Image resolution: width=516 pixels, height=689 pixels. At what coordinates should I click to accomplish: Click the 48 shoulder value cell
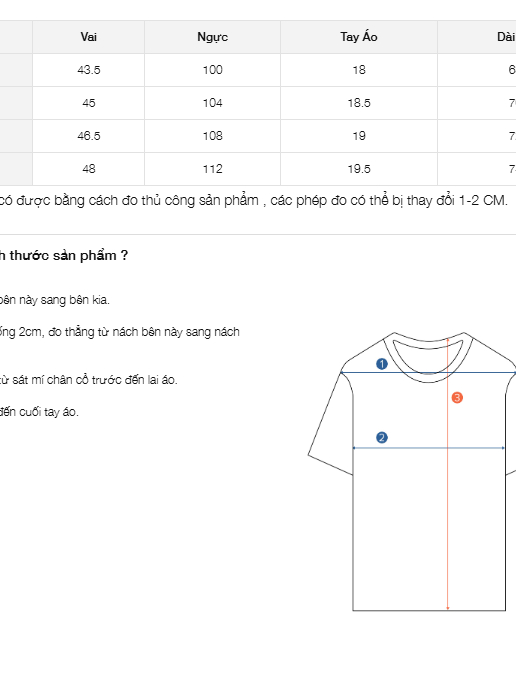coord(88,169)
